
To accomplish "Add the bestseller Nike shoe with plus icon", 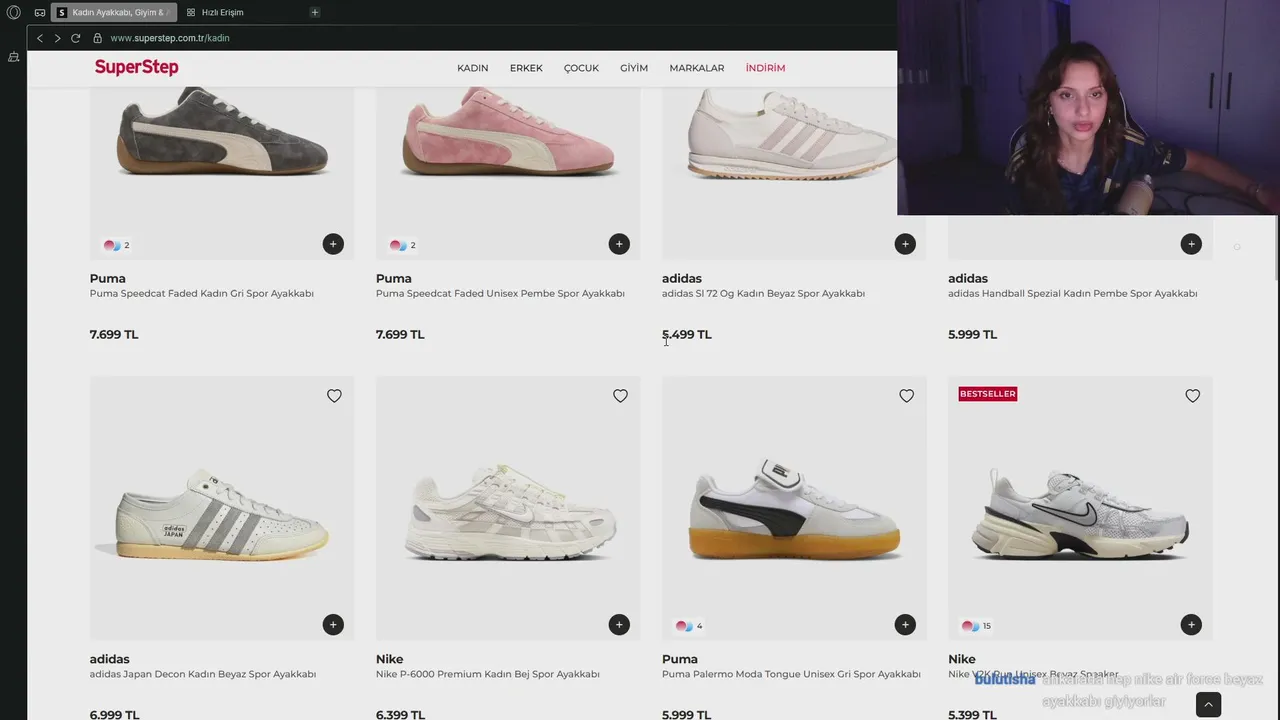I will coord(1191,625).
